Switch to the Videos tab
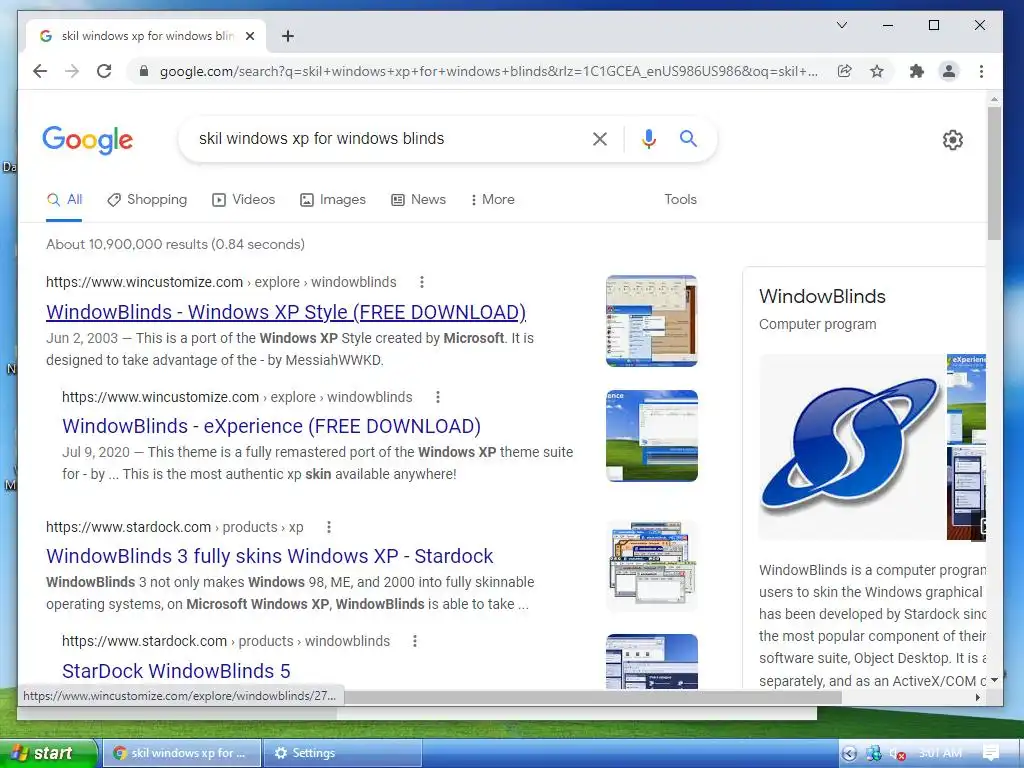 244,200
